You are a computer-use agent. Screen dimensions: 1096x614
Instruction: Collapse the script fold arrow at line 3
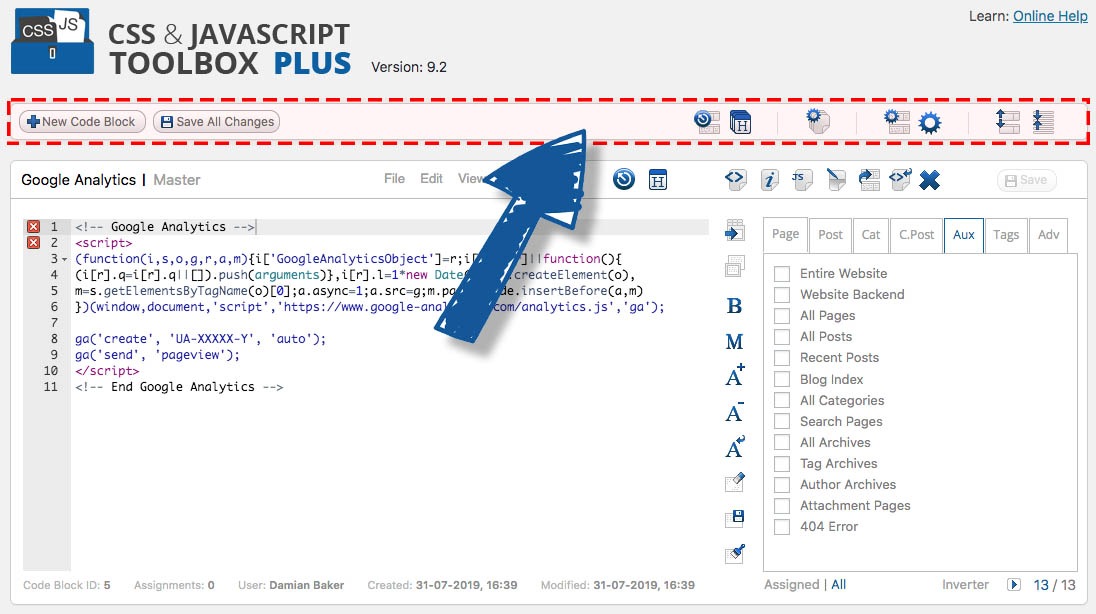pos(65,259)
